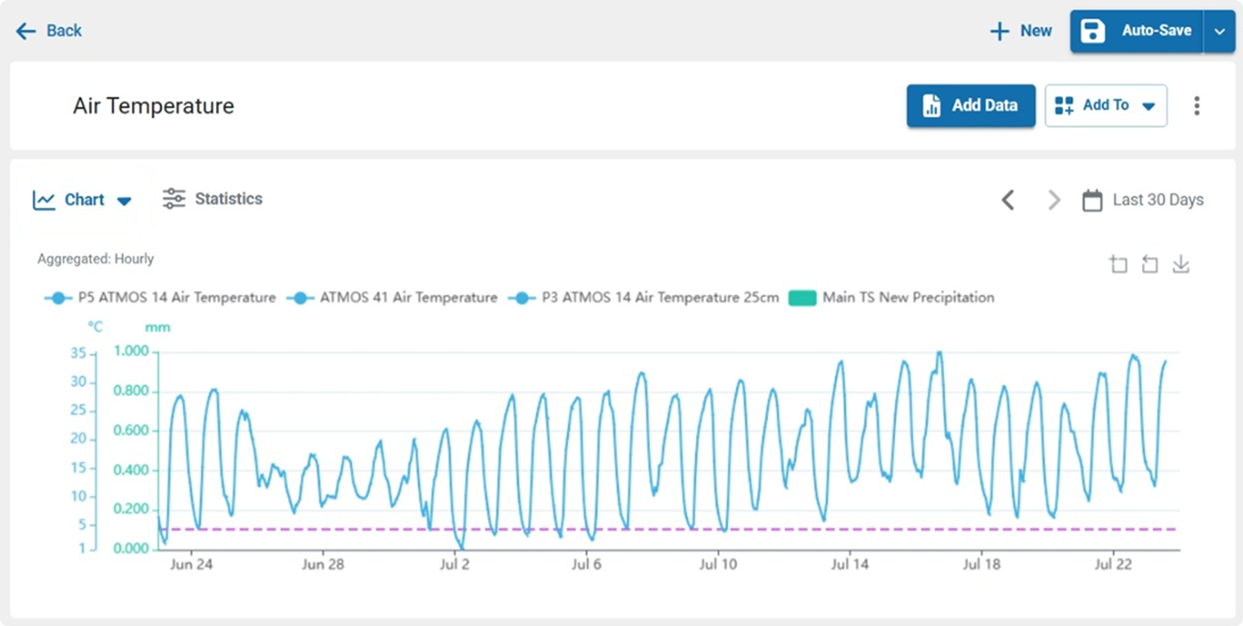
Task: Go to the previous date range arrow
Action: point(1008,200)
